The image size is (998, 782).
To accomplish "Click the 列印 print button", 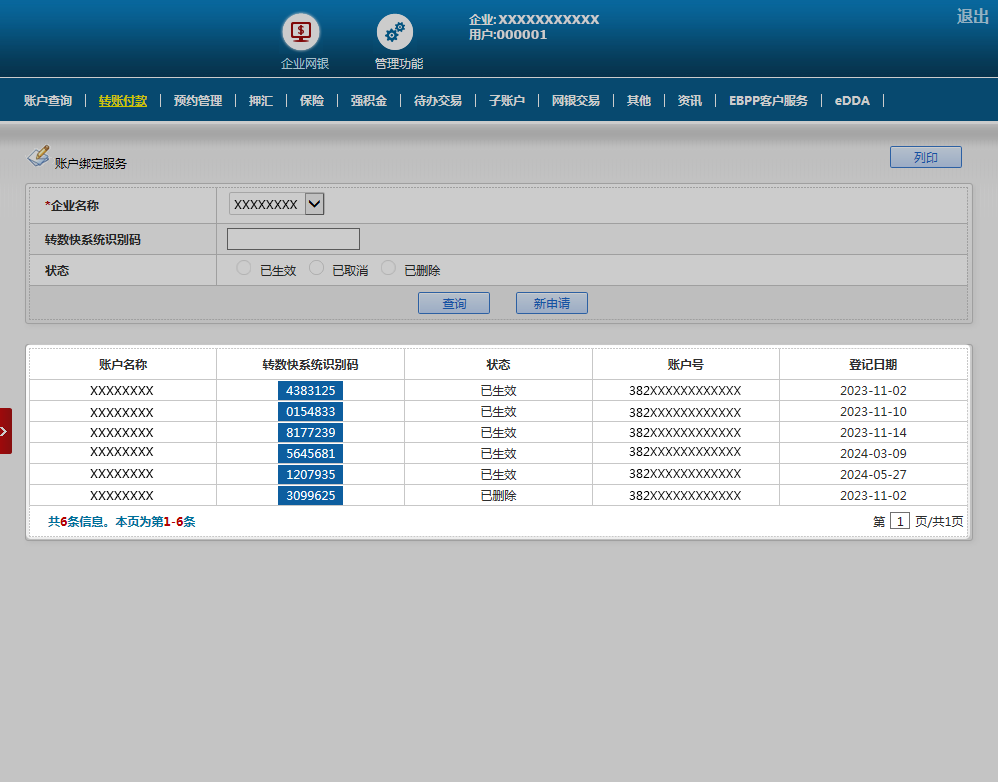I will click(x=925, y=157).
